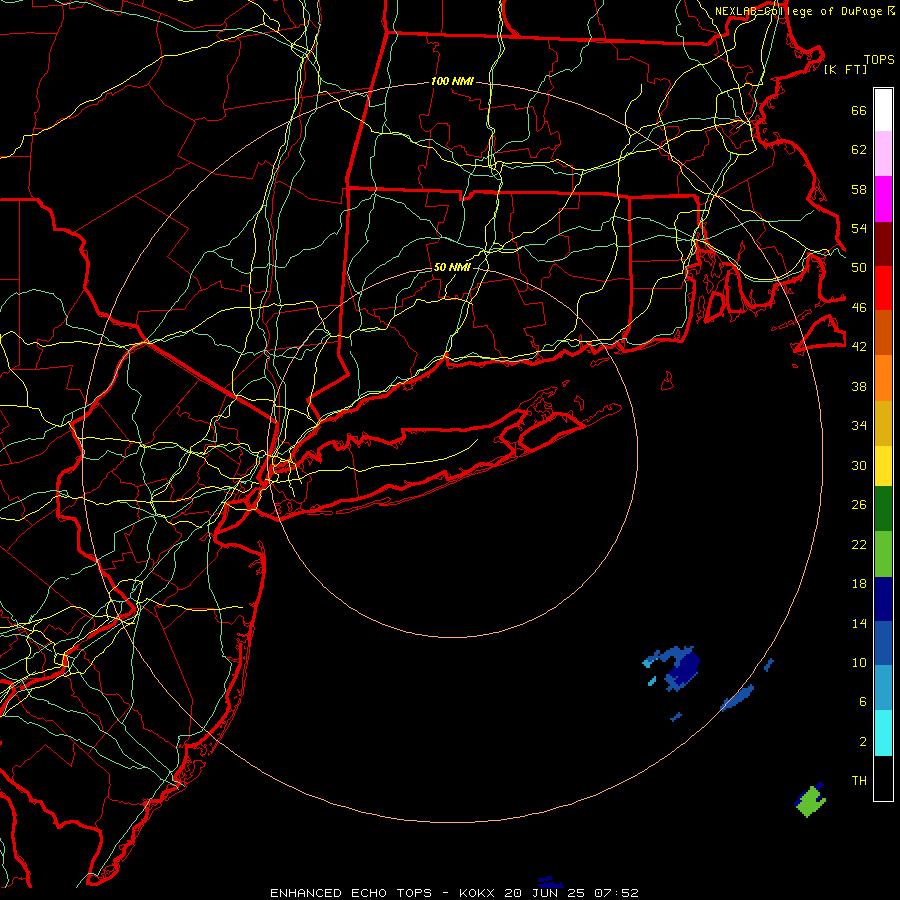Click the legend value '22'

click(859, 544)
